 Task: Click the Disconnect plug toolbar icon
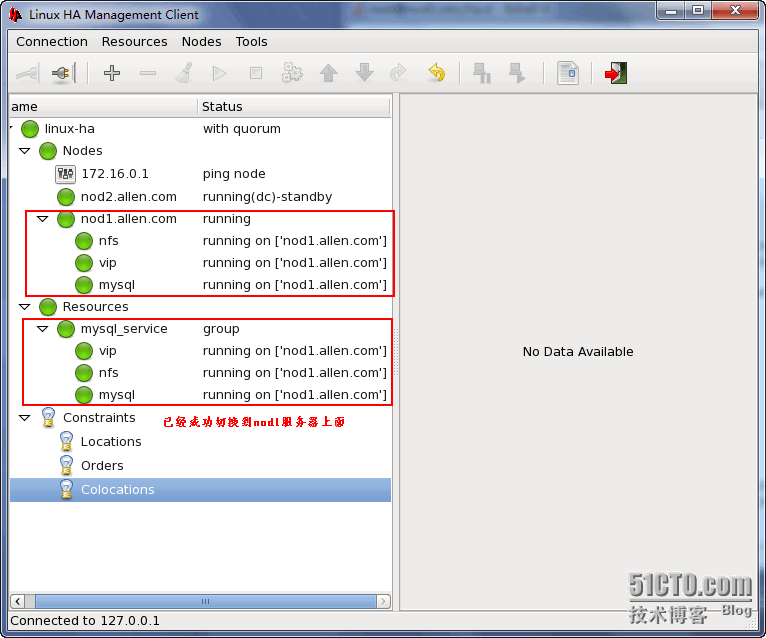tap(64, 73)
